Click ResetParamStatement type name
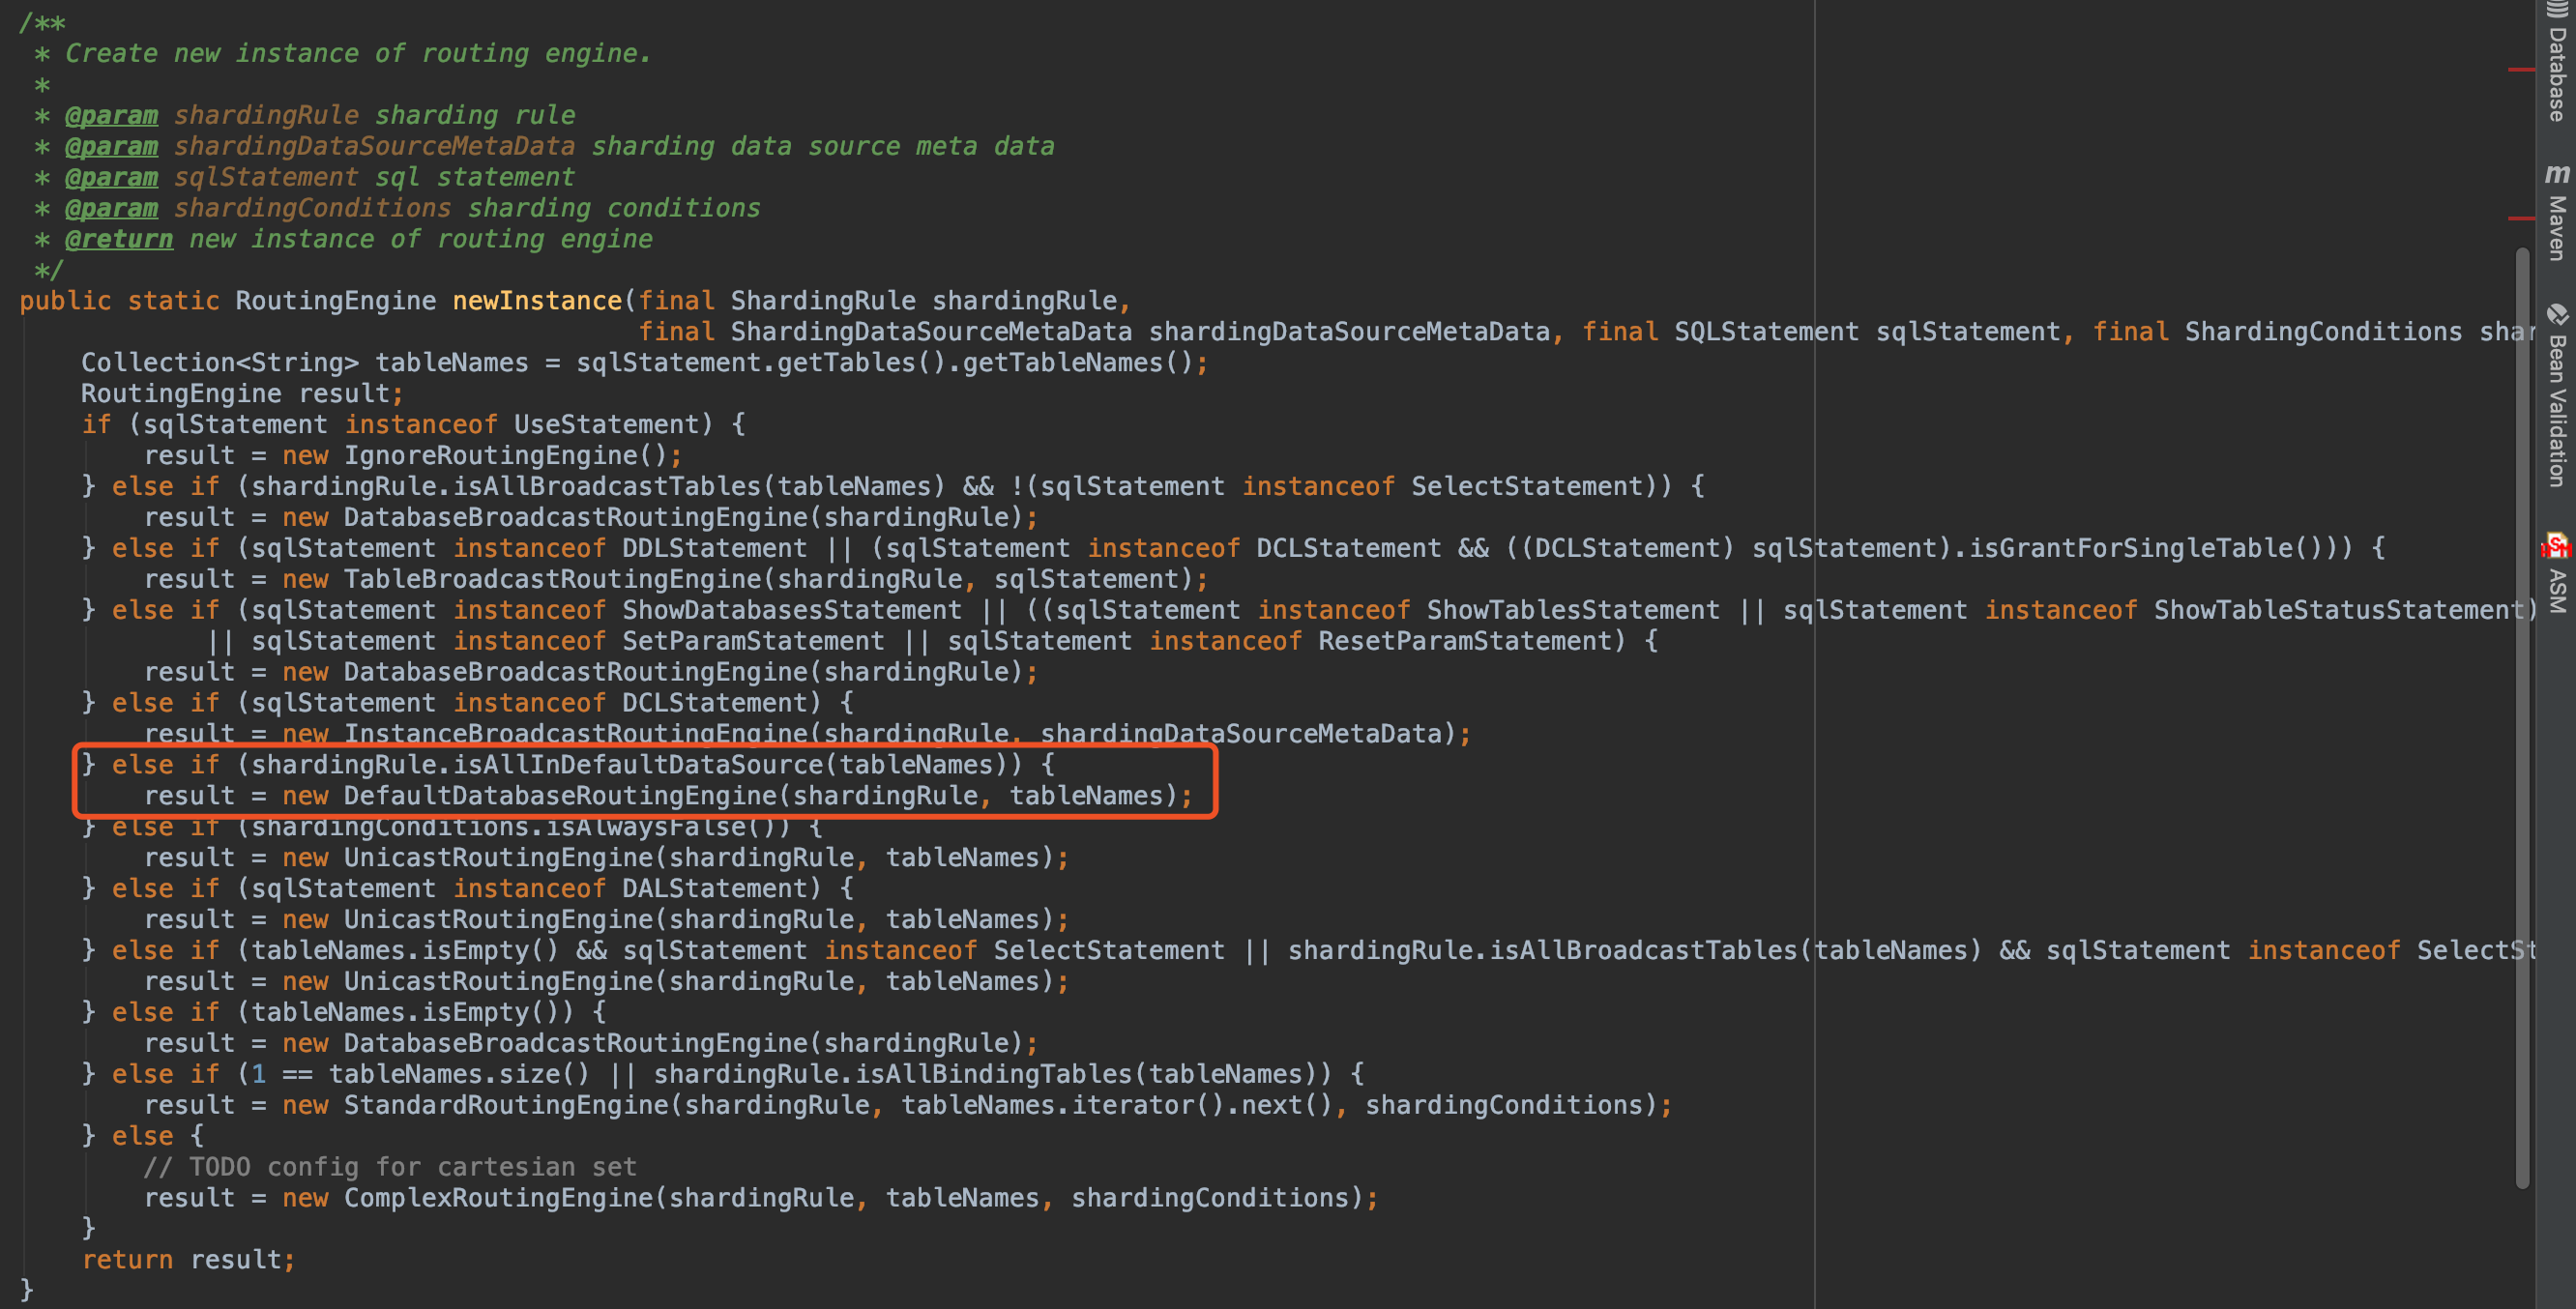This screenshot has height=1309, width=2576. coord(1464,641)
